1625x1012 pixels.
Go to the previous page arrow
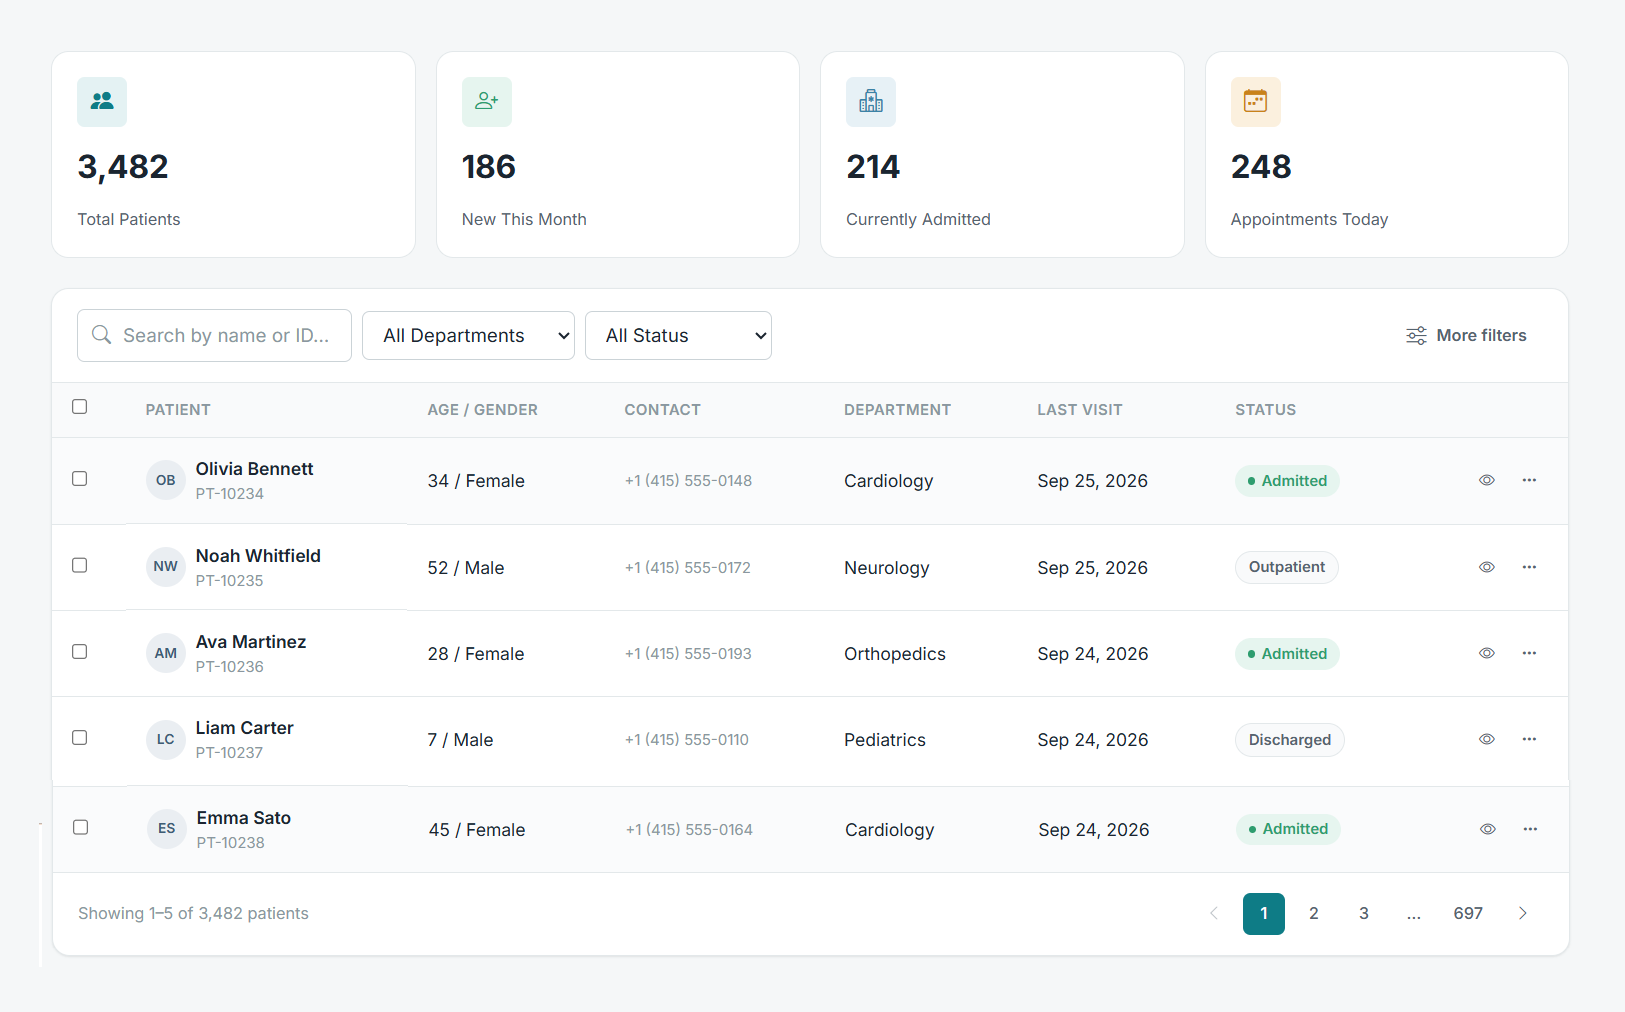(1214, 913)
